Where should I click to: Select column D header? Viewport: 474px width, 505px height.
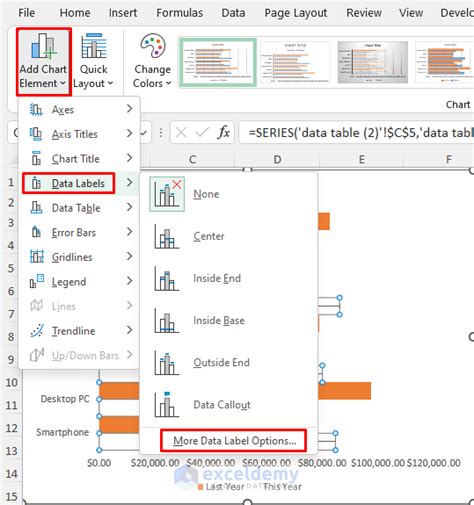coord(277,159)
